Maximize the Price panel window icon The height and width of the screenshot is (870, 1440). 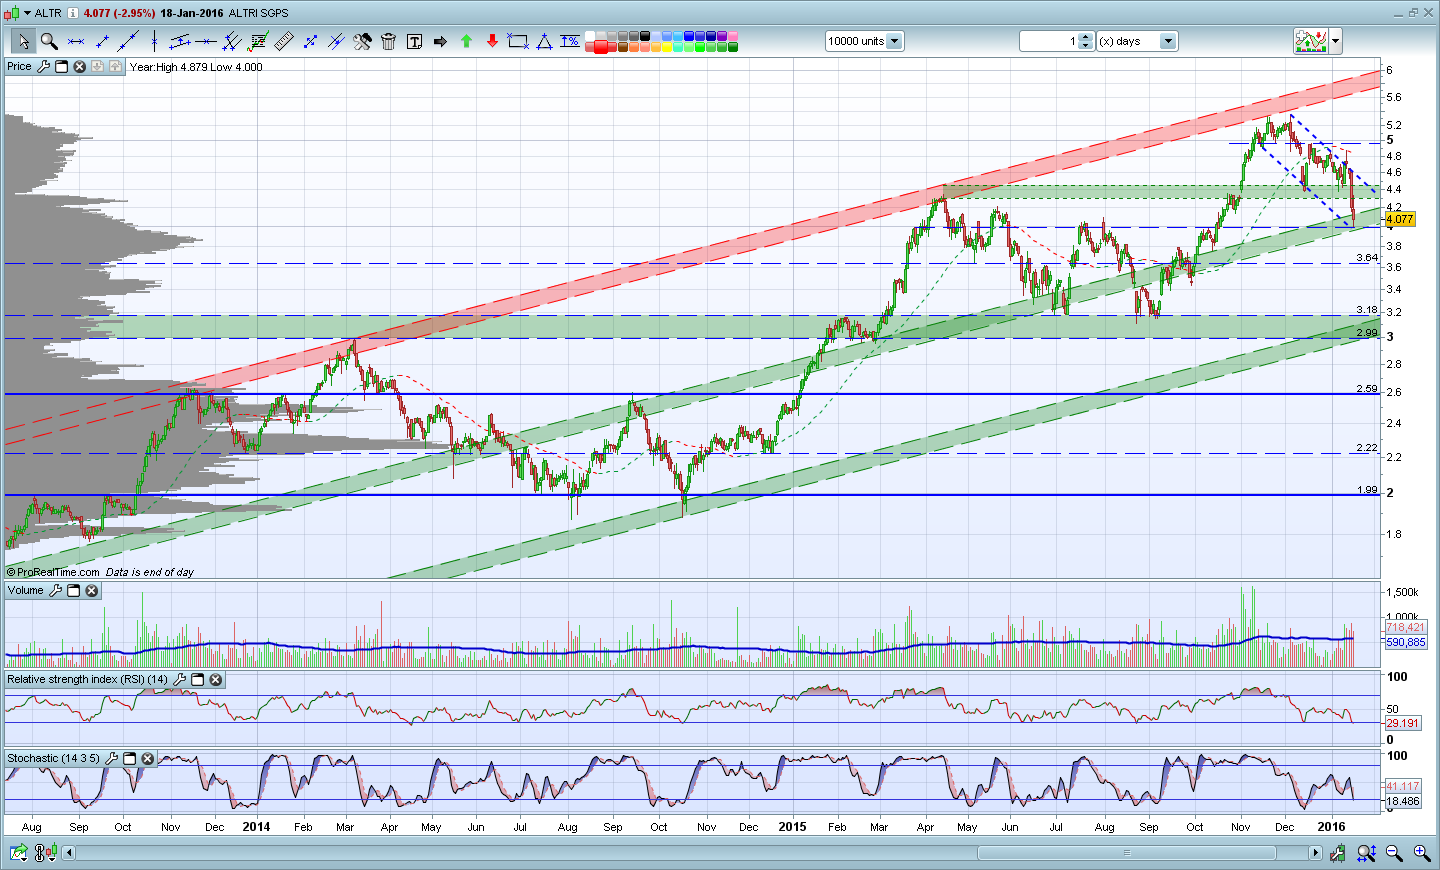coord(61,67)
